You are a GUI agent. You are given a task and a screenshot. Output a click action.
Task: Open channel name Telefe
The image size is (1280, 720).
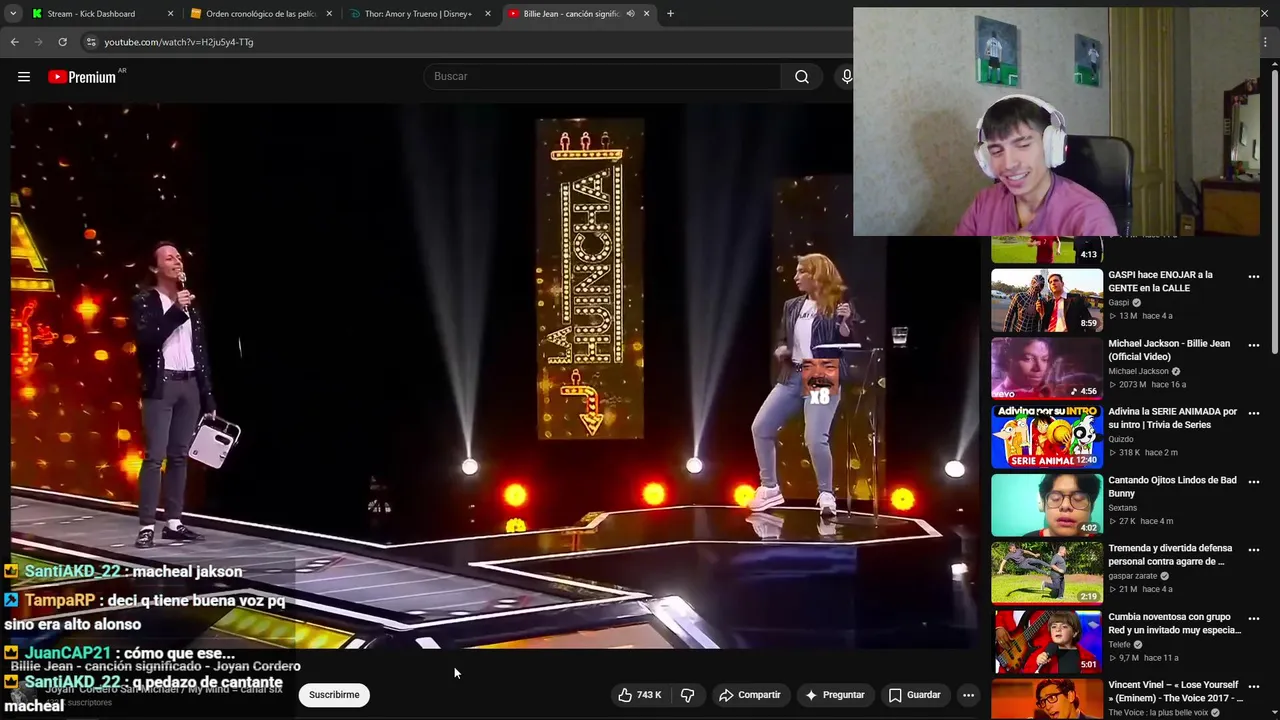click(x=1120, y=645)
